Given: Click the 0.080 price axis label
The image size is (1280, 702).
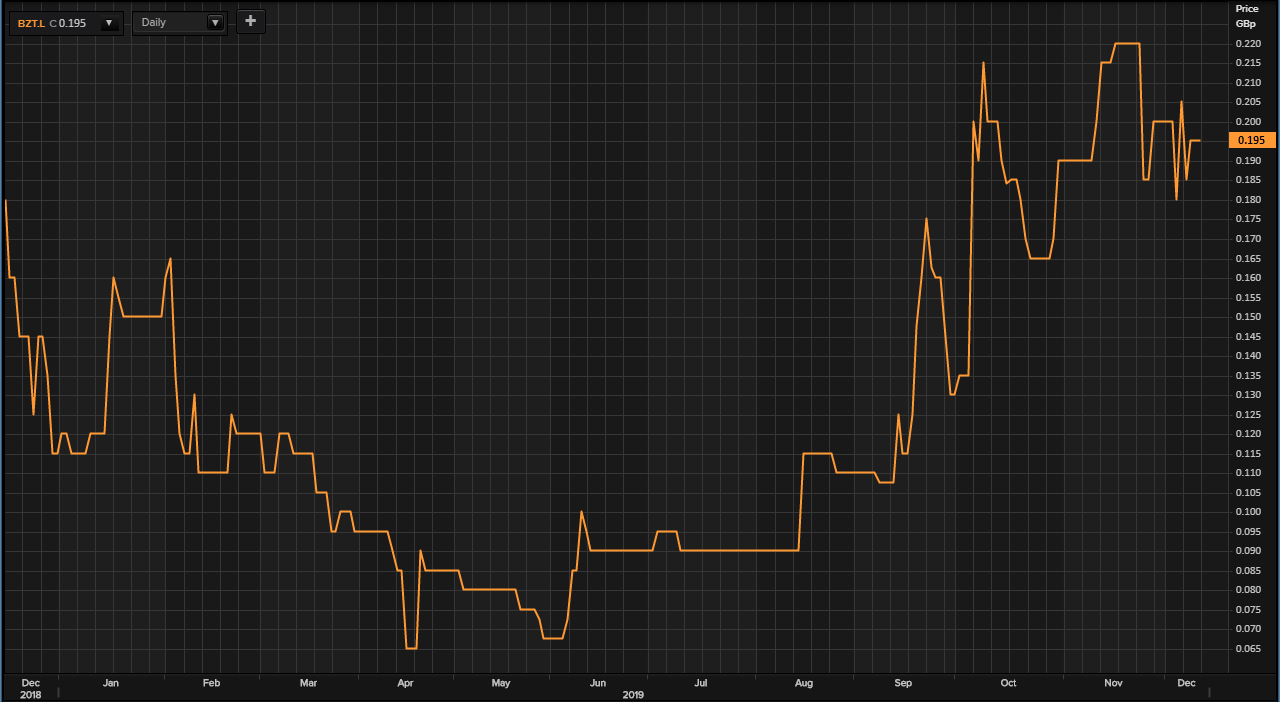Looking at the screenshot, I should [1248, 590].
